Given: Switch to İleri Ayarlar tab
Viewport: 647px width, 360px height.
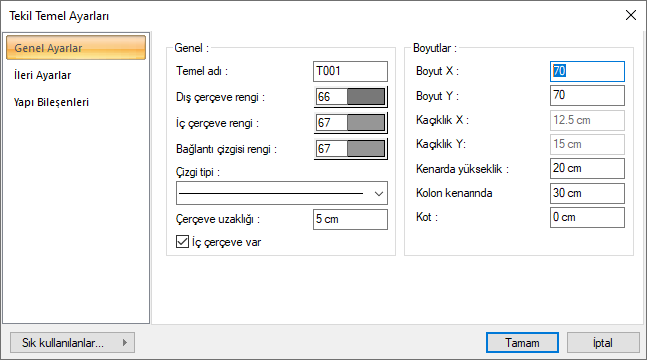Looking at the screenshot, I should (42, 75).
